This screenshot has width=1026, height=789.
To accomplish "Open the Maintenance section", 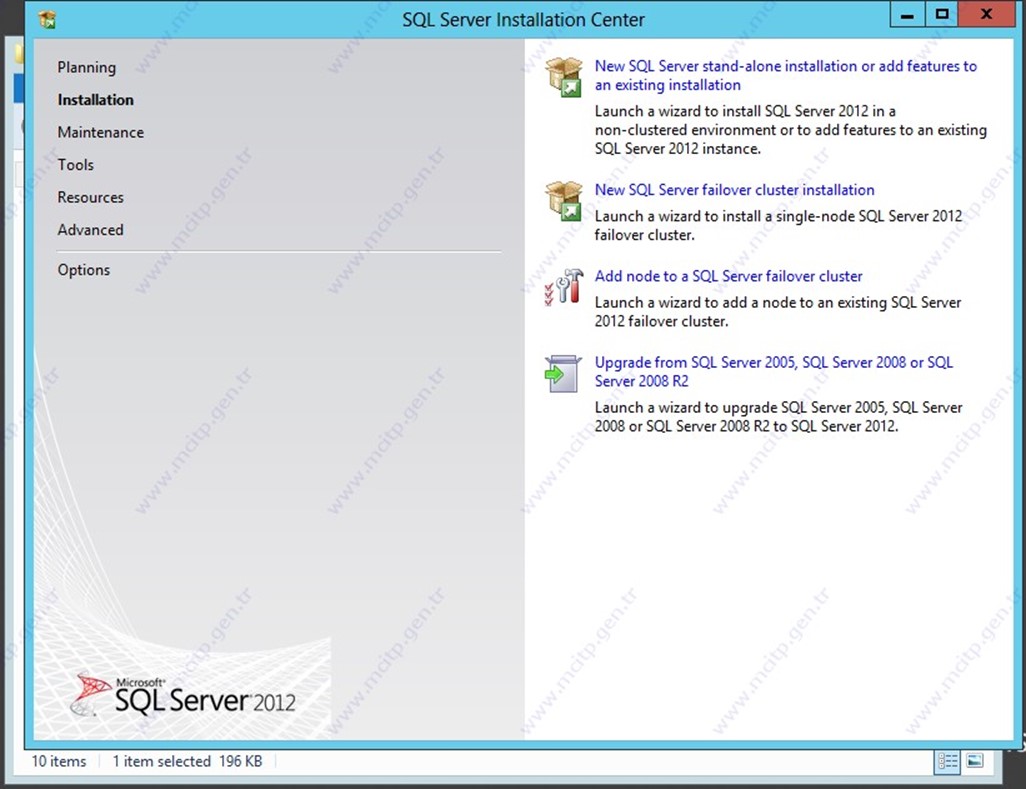I will click(x=101, y=132).
